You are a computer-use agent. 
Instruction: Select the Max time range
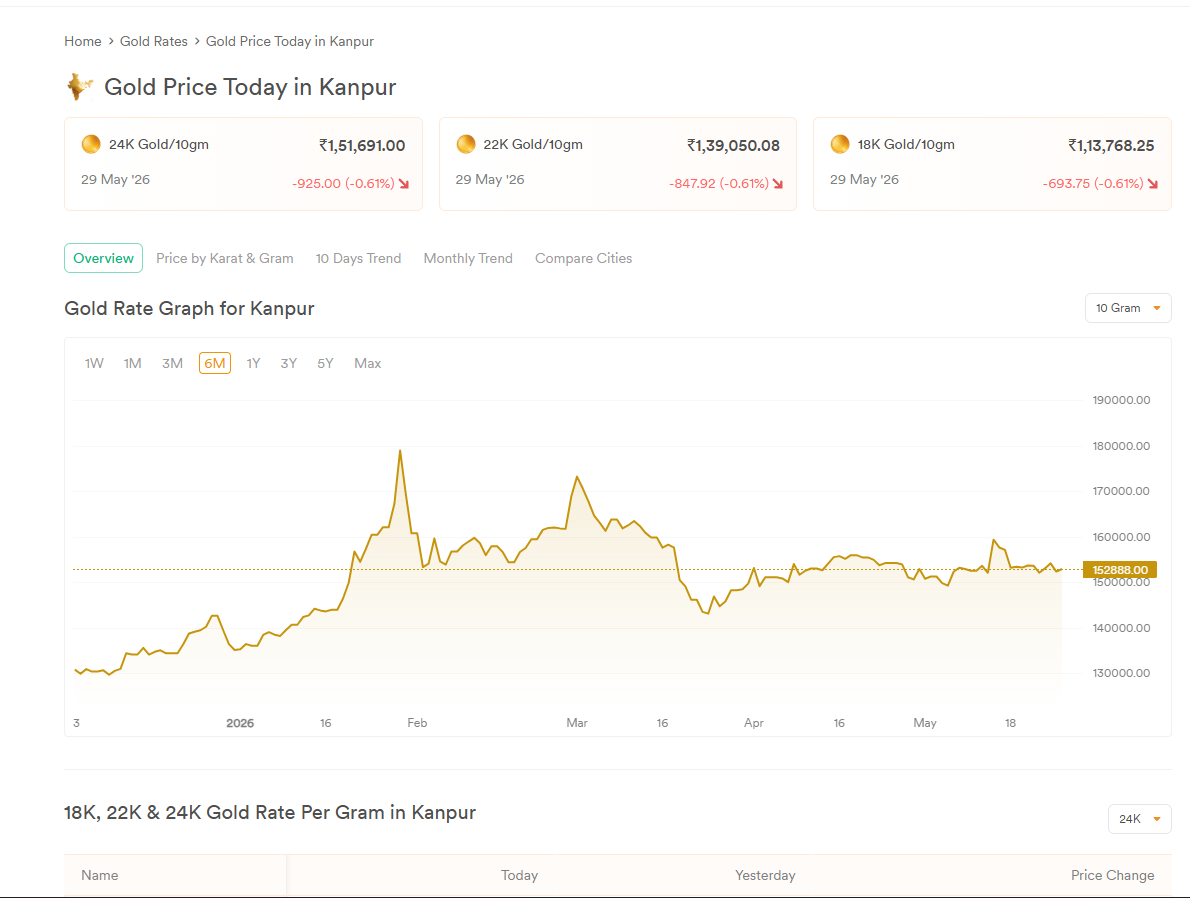(367, 364)
